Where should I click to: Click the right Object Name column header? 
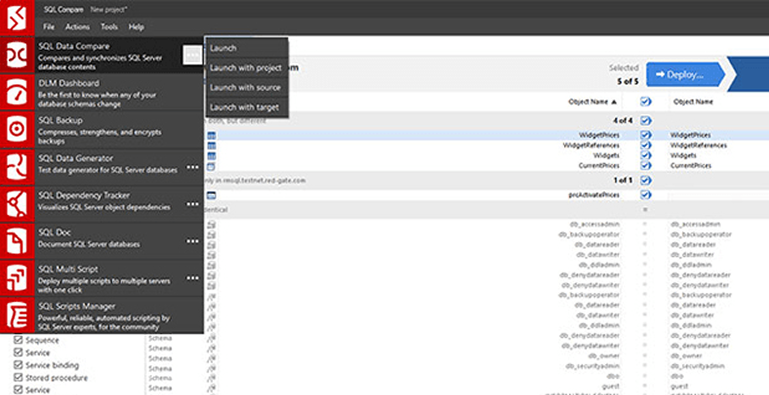point(693,102)
